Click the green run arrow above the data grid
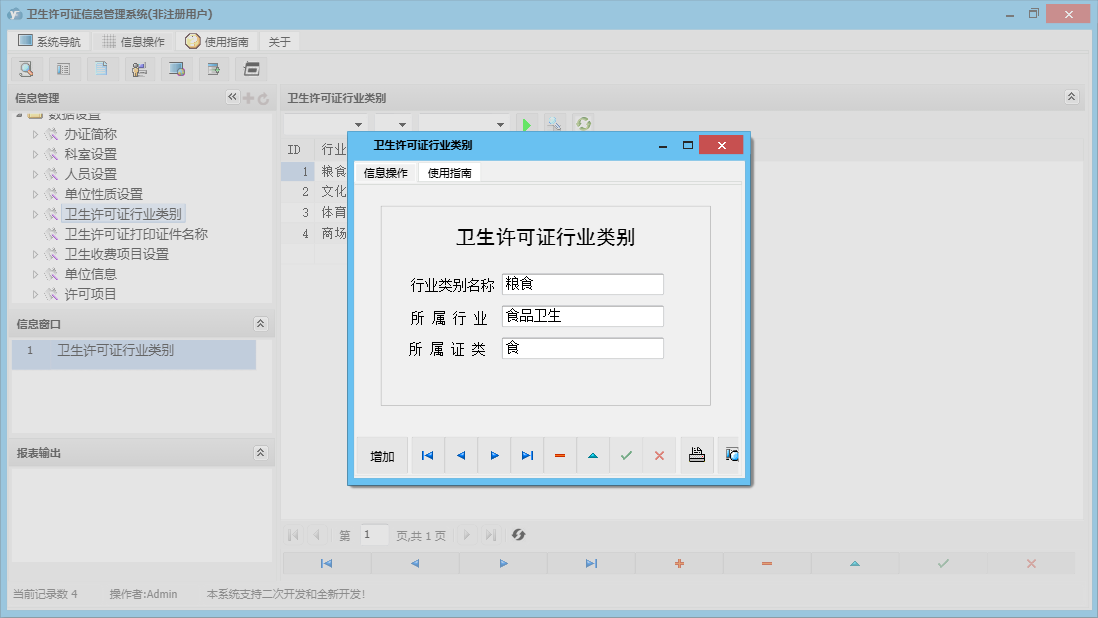The width and height of the screenshot is (1098, 618). click(527, 122)
